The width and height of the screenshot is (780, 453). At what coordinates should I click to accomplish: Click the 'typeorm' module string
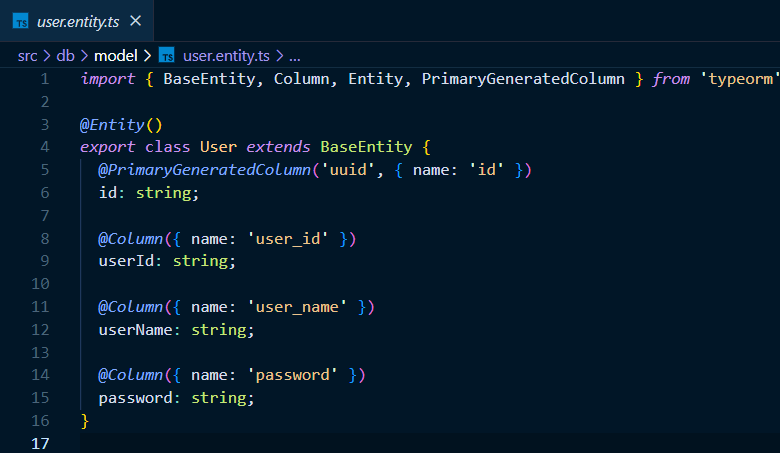click(740, 79)
